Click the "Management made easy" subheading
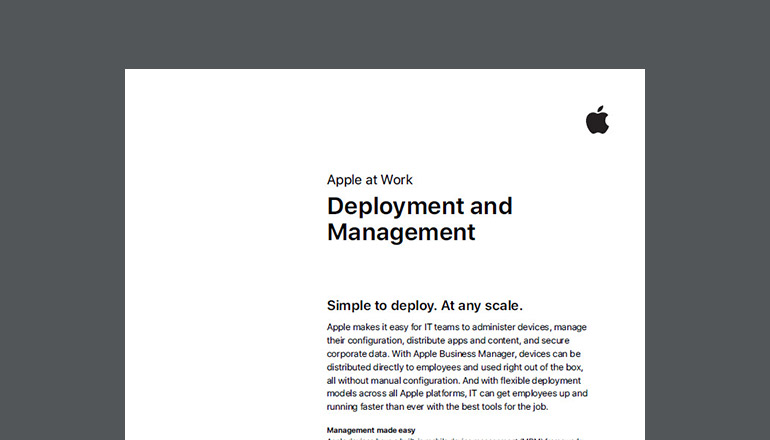Image resolution: width=770 pixels, height=440 pixels. tap(371, 430)
